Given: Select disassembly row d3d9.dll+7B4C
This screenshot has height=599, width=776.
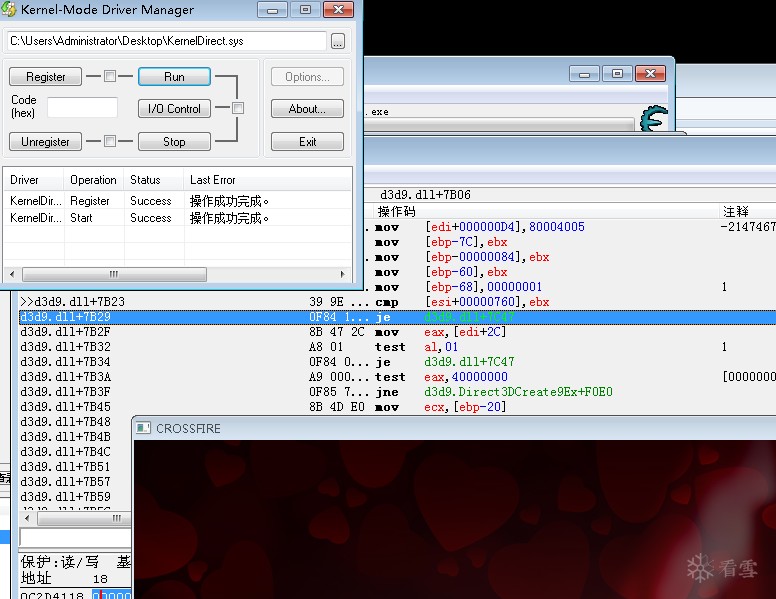Looking at the screenshot, I should [65, 451].
